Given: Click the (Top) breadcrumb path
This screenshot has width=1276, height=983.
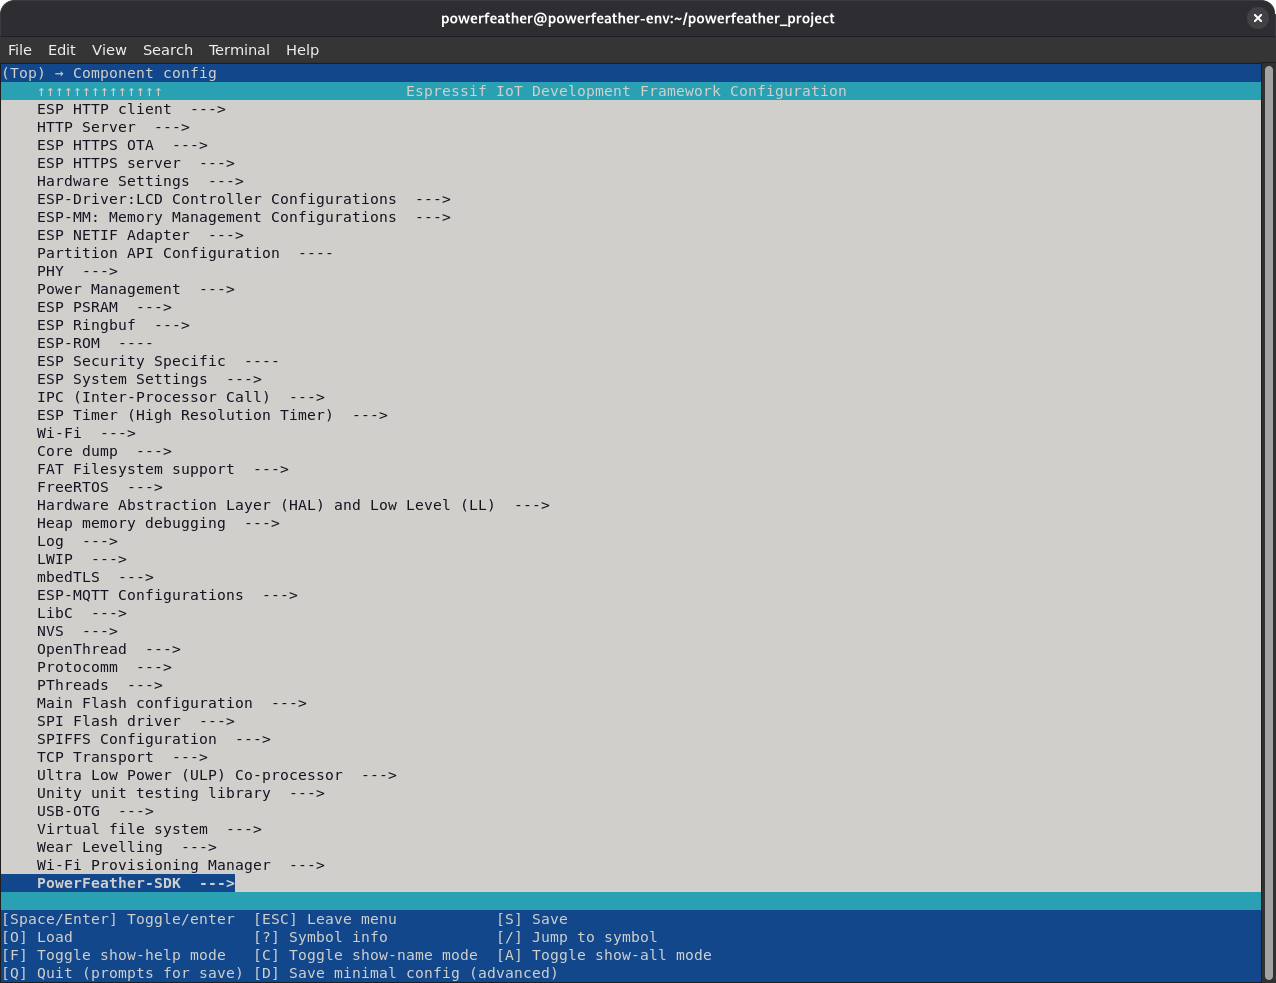Looking at the screenshot, I should coord(24,73).
